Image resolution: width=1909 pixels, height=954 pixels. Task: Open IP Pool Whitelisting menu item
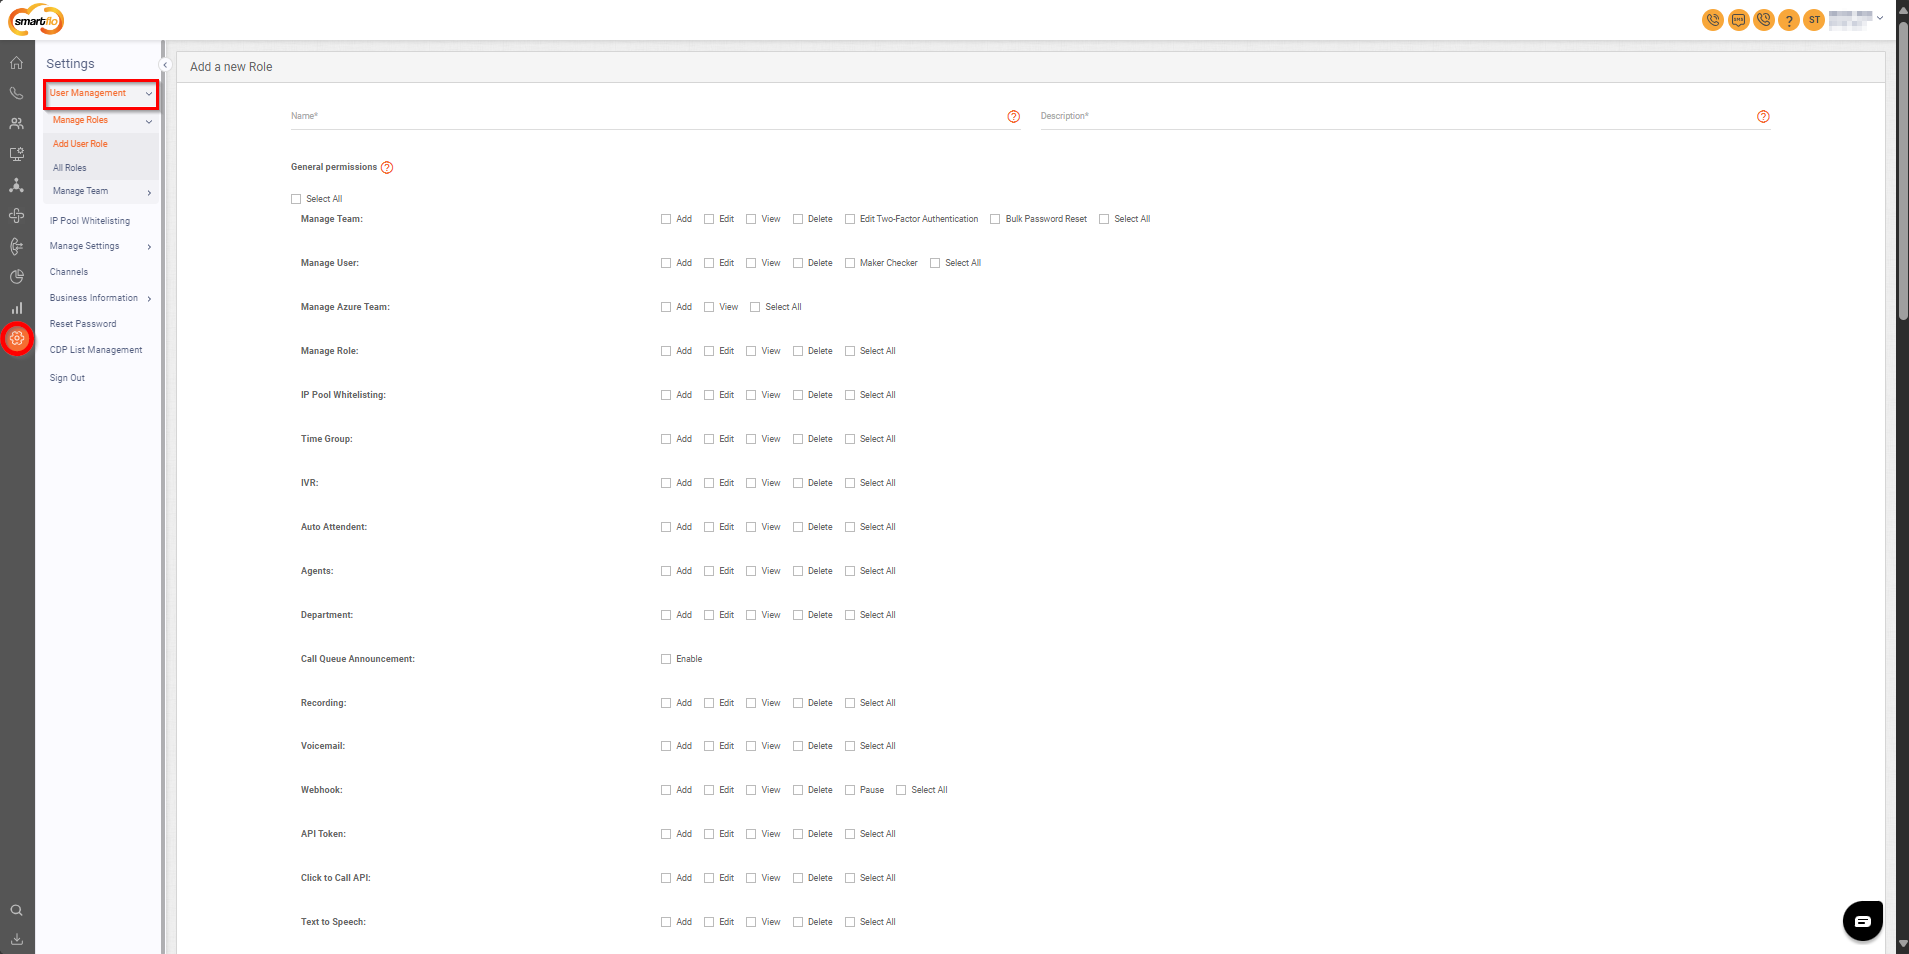click(x=90, y=221)
